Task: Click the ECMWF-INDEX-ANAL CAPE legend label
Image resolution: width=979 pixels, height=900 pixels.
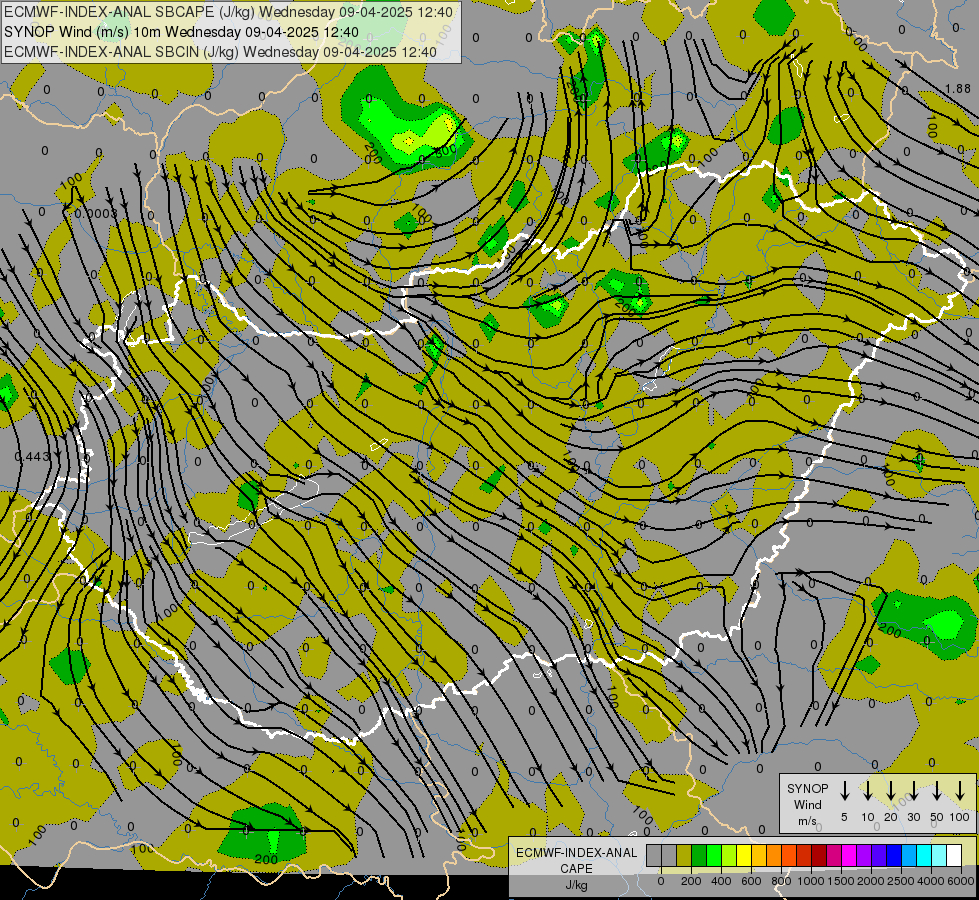Action: pos(576,861)
